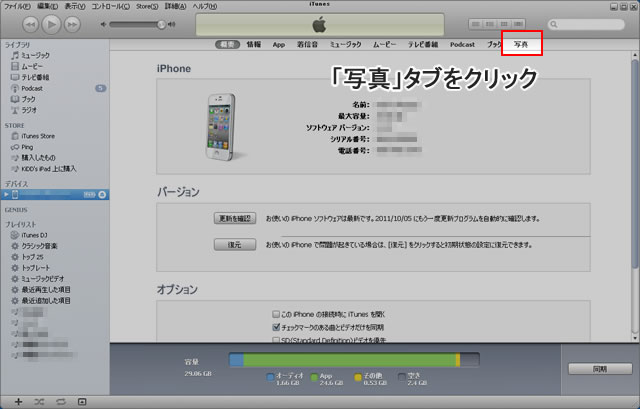Click the 復元 button
This screenshot has height=409, width=640.
(x=235, y=245)
